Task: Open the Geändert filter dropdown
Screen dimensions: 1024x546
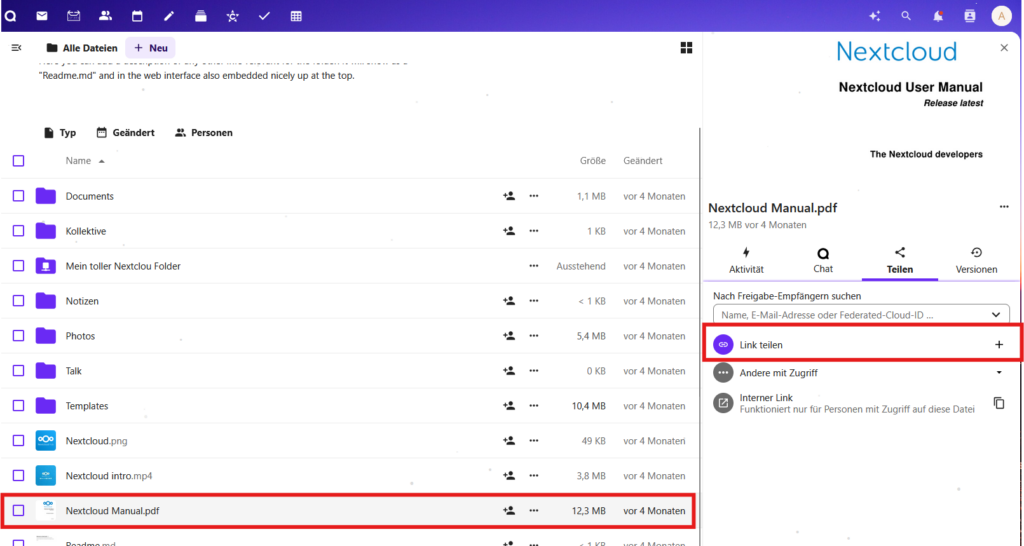Action: pos(125,133)
